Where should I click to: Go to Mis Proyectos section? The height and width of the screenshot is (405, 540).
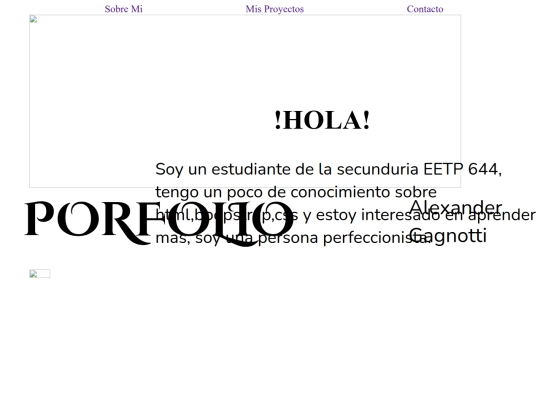pyautogui.click(x=274, y=9)
